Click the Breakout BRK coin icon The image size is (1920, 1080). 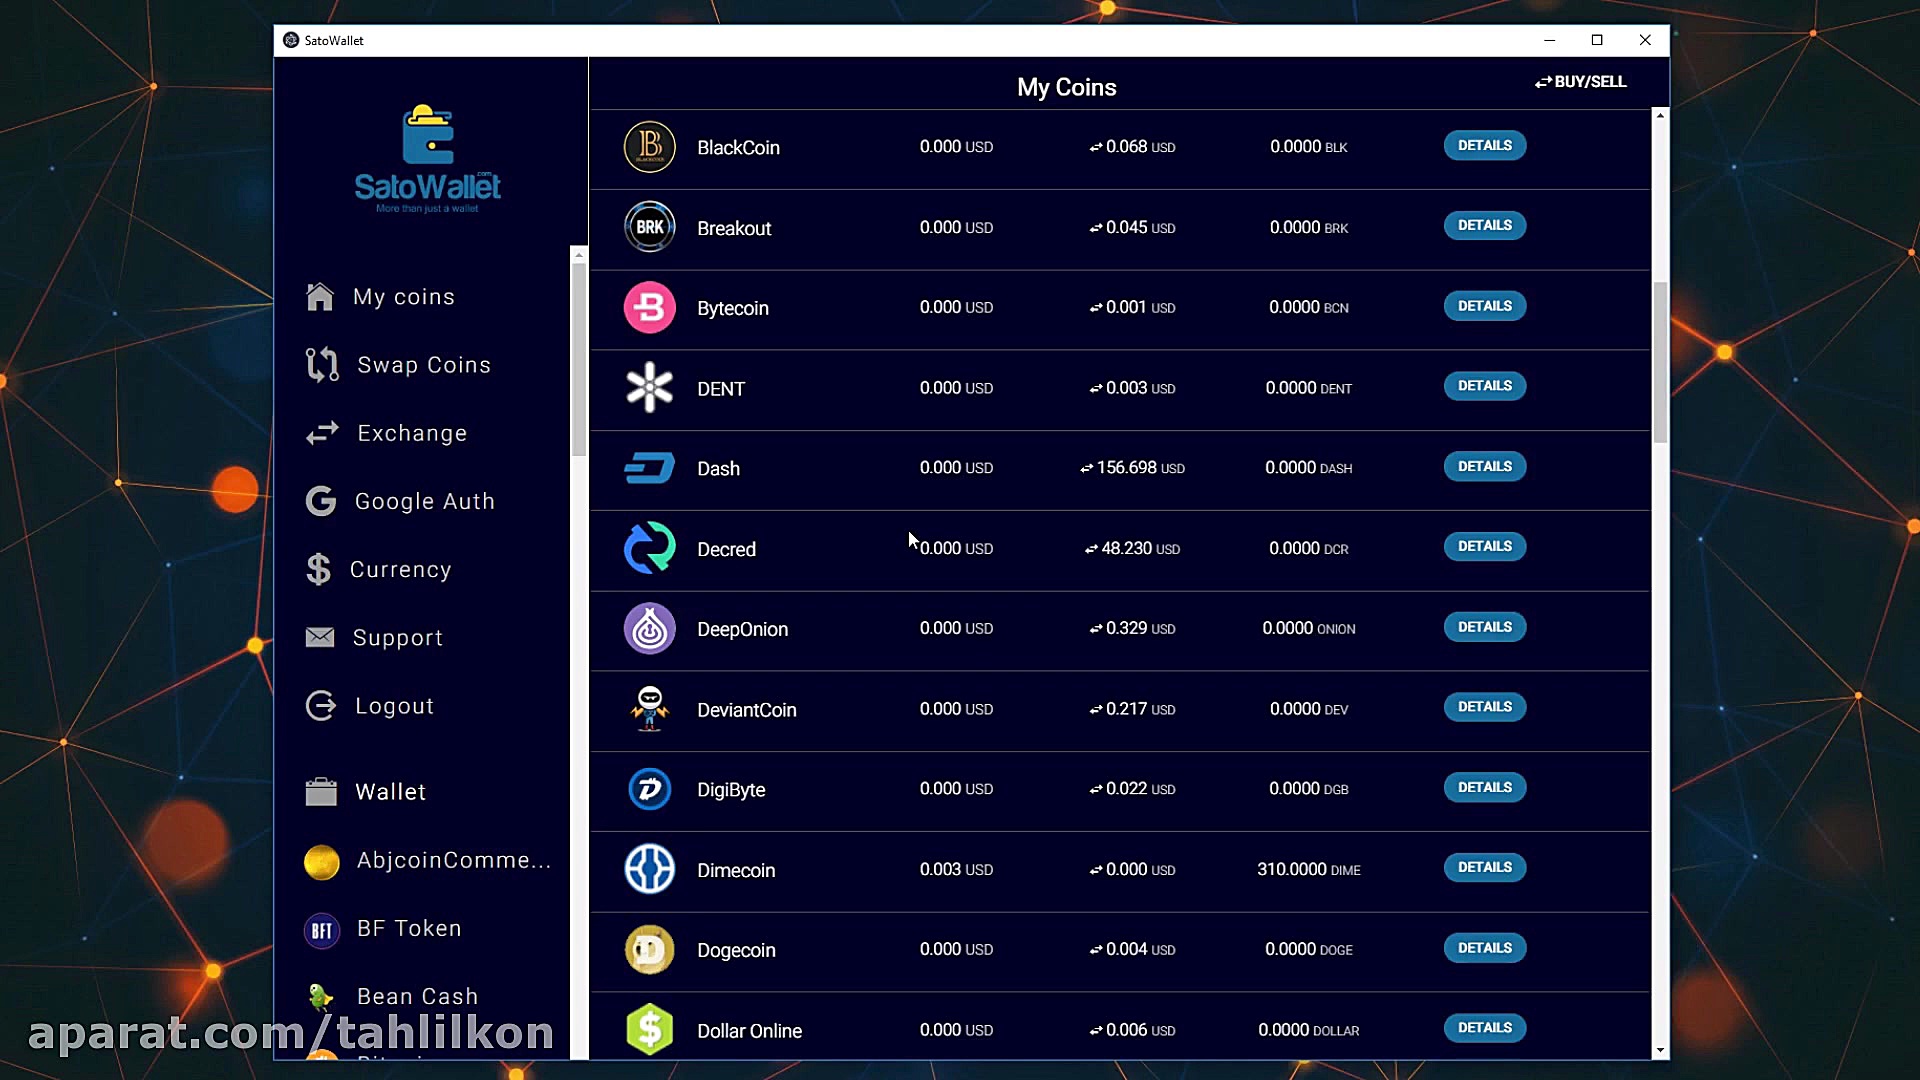[x=649, y=227]
